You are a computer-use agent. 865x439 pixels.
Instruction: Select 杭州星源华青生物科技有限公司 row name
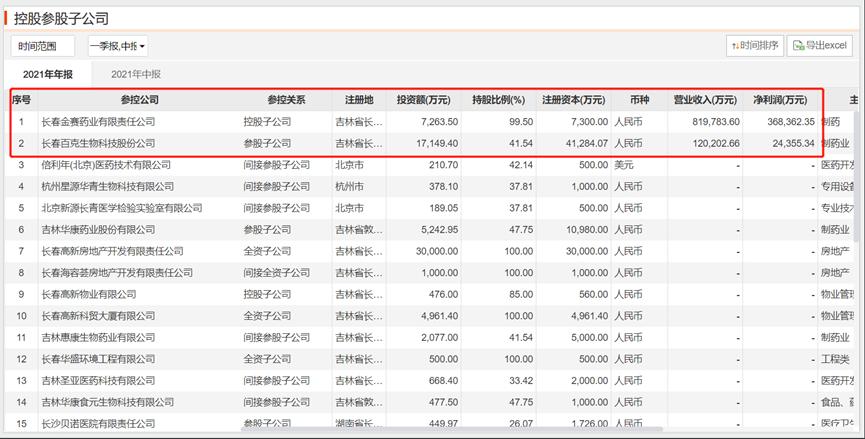108,186
